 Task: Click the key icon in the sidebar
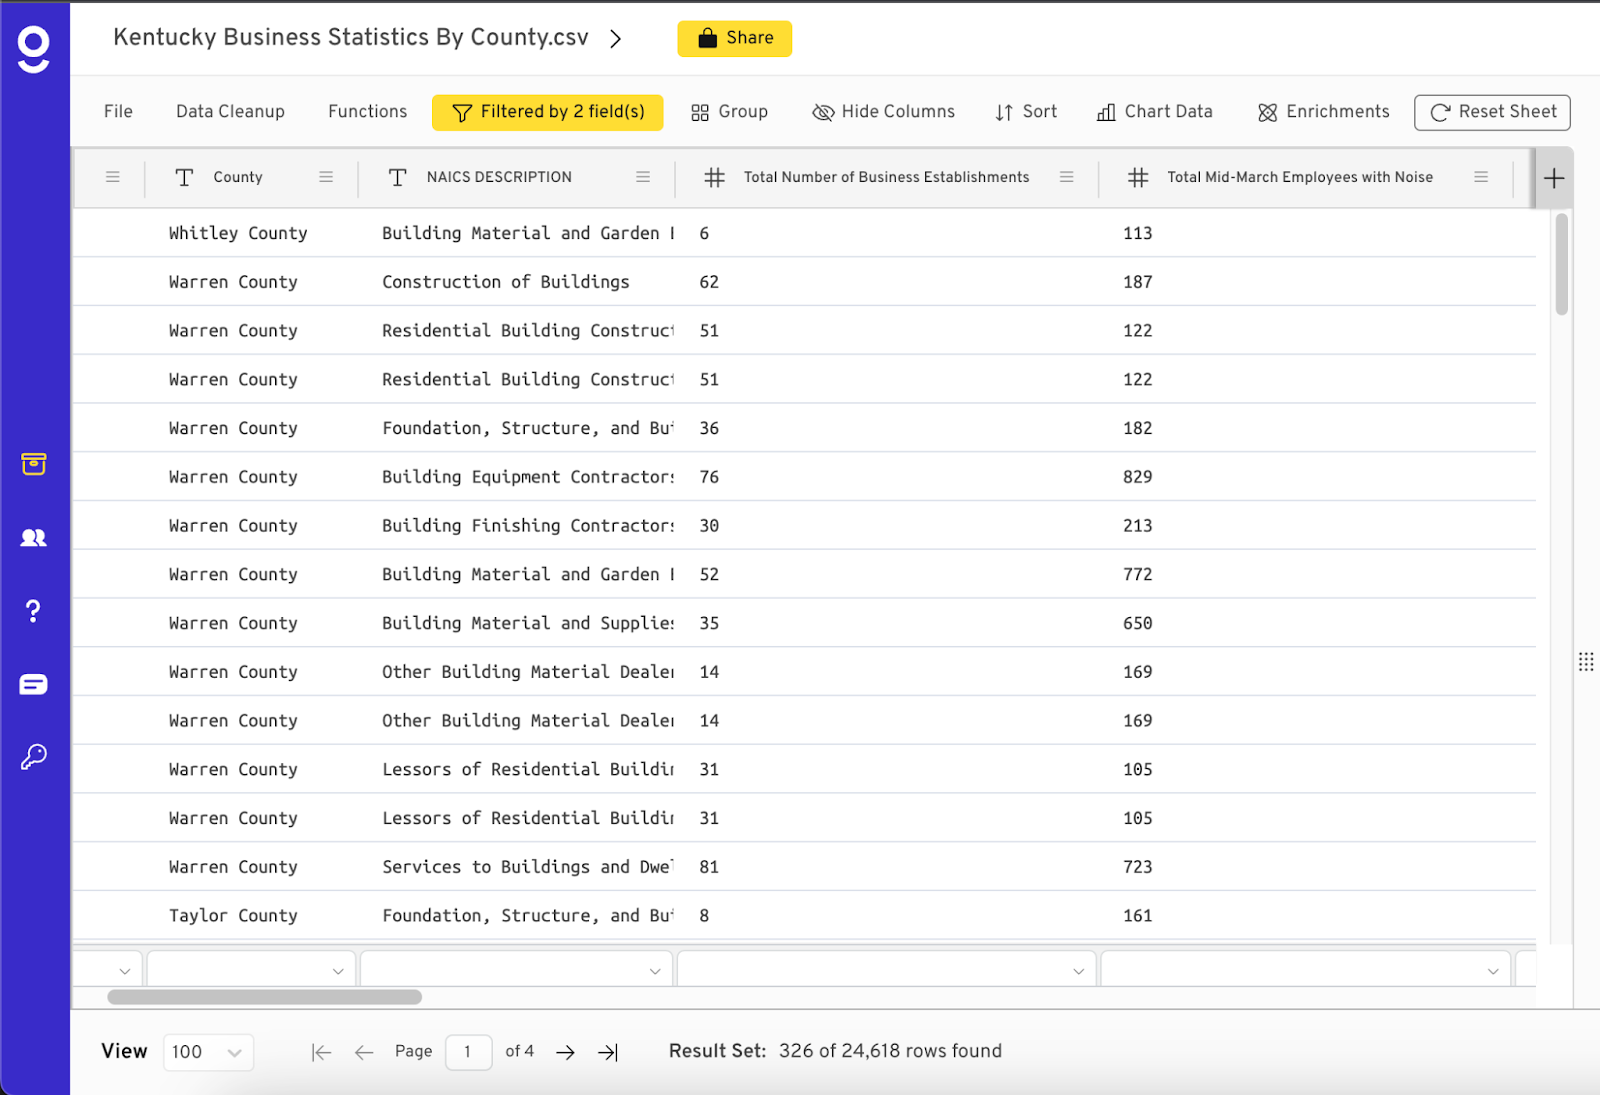point(33,757)
